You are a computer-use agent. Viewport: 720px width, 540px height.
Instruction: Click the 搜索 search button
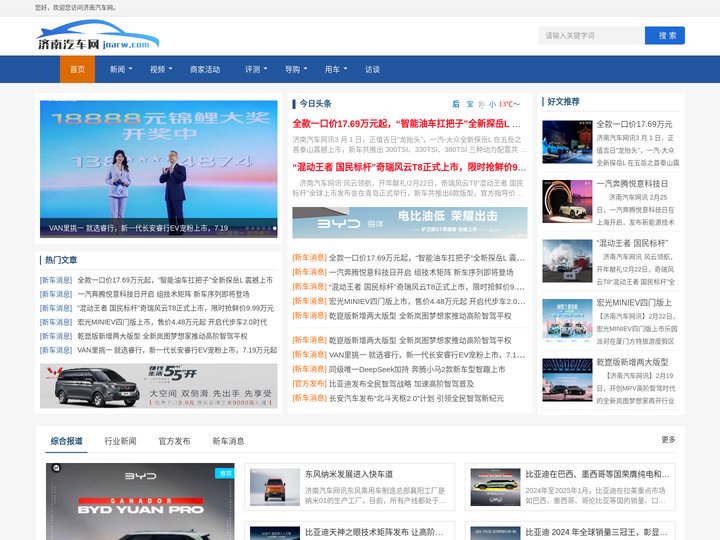664,35
